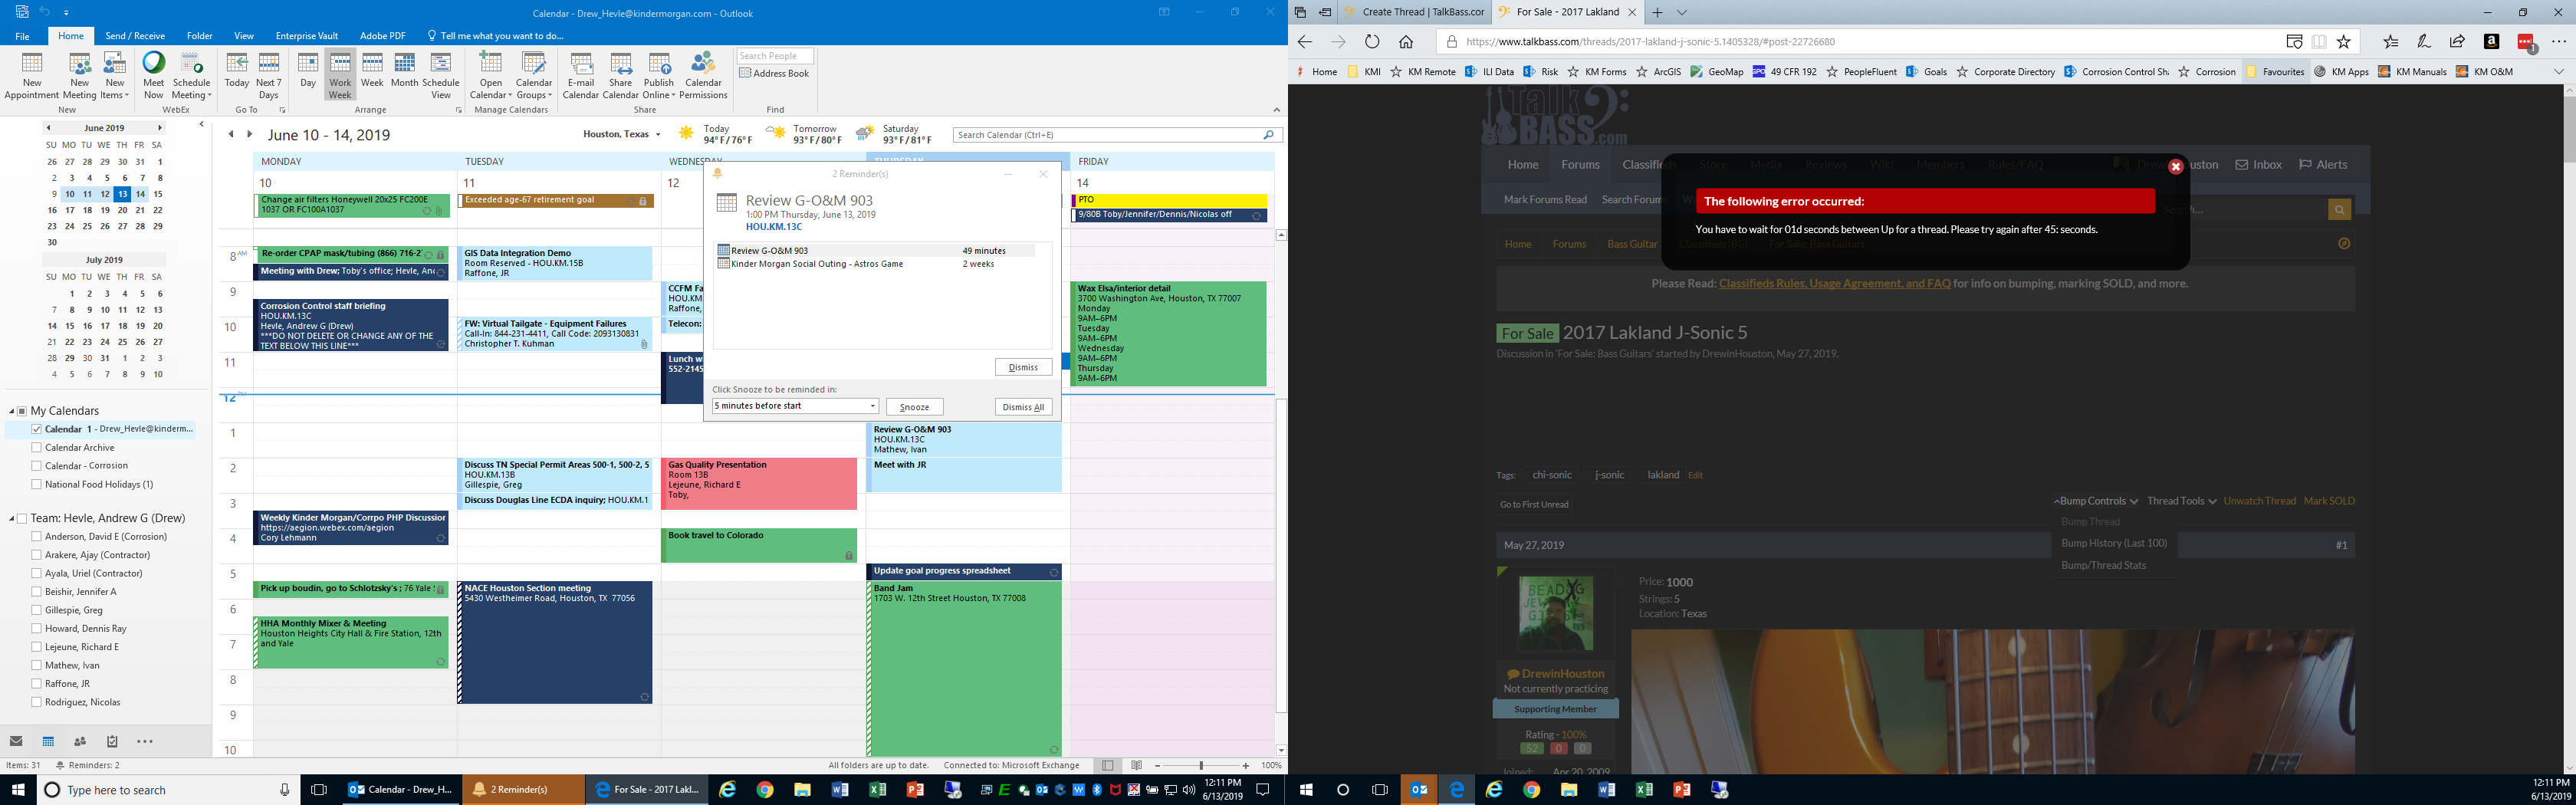The width and height of the screenshot is (2576, 805).
Task: Check Gillespie, Greg calendar
Action: pyautogui.click(x=37, y=610)
